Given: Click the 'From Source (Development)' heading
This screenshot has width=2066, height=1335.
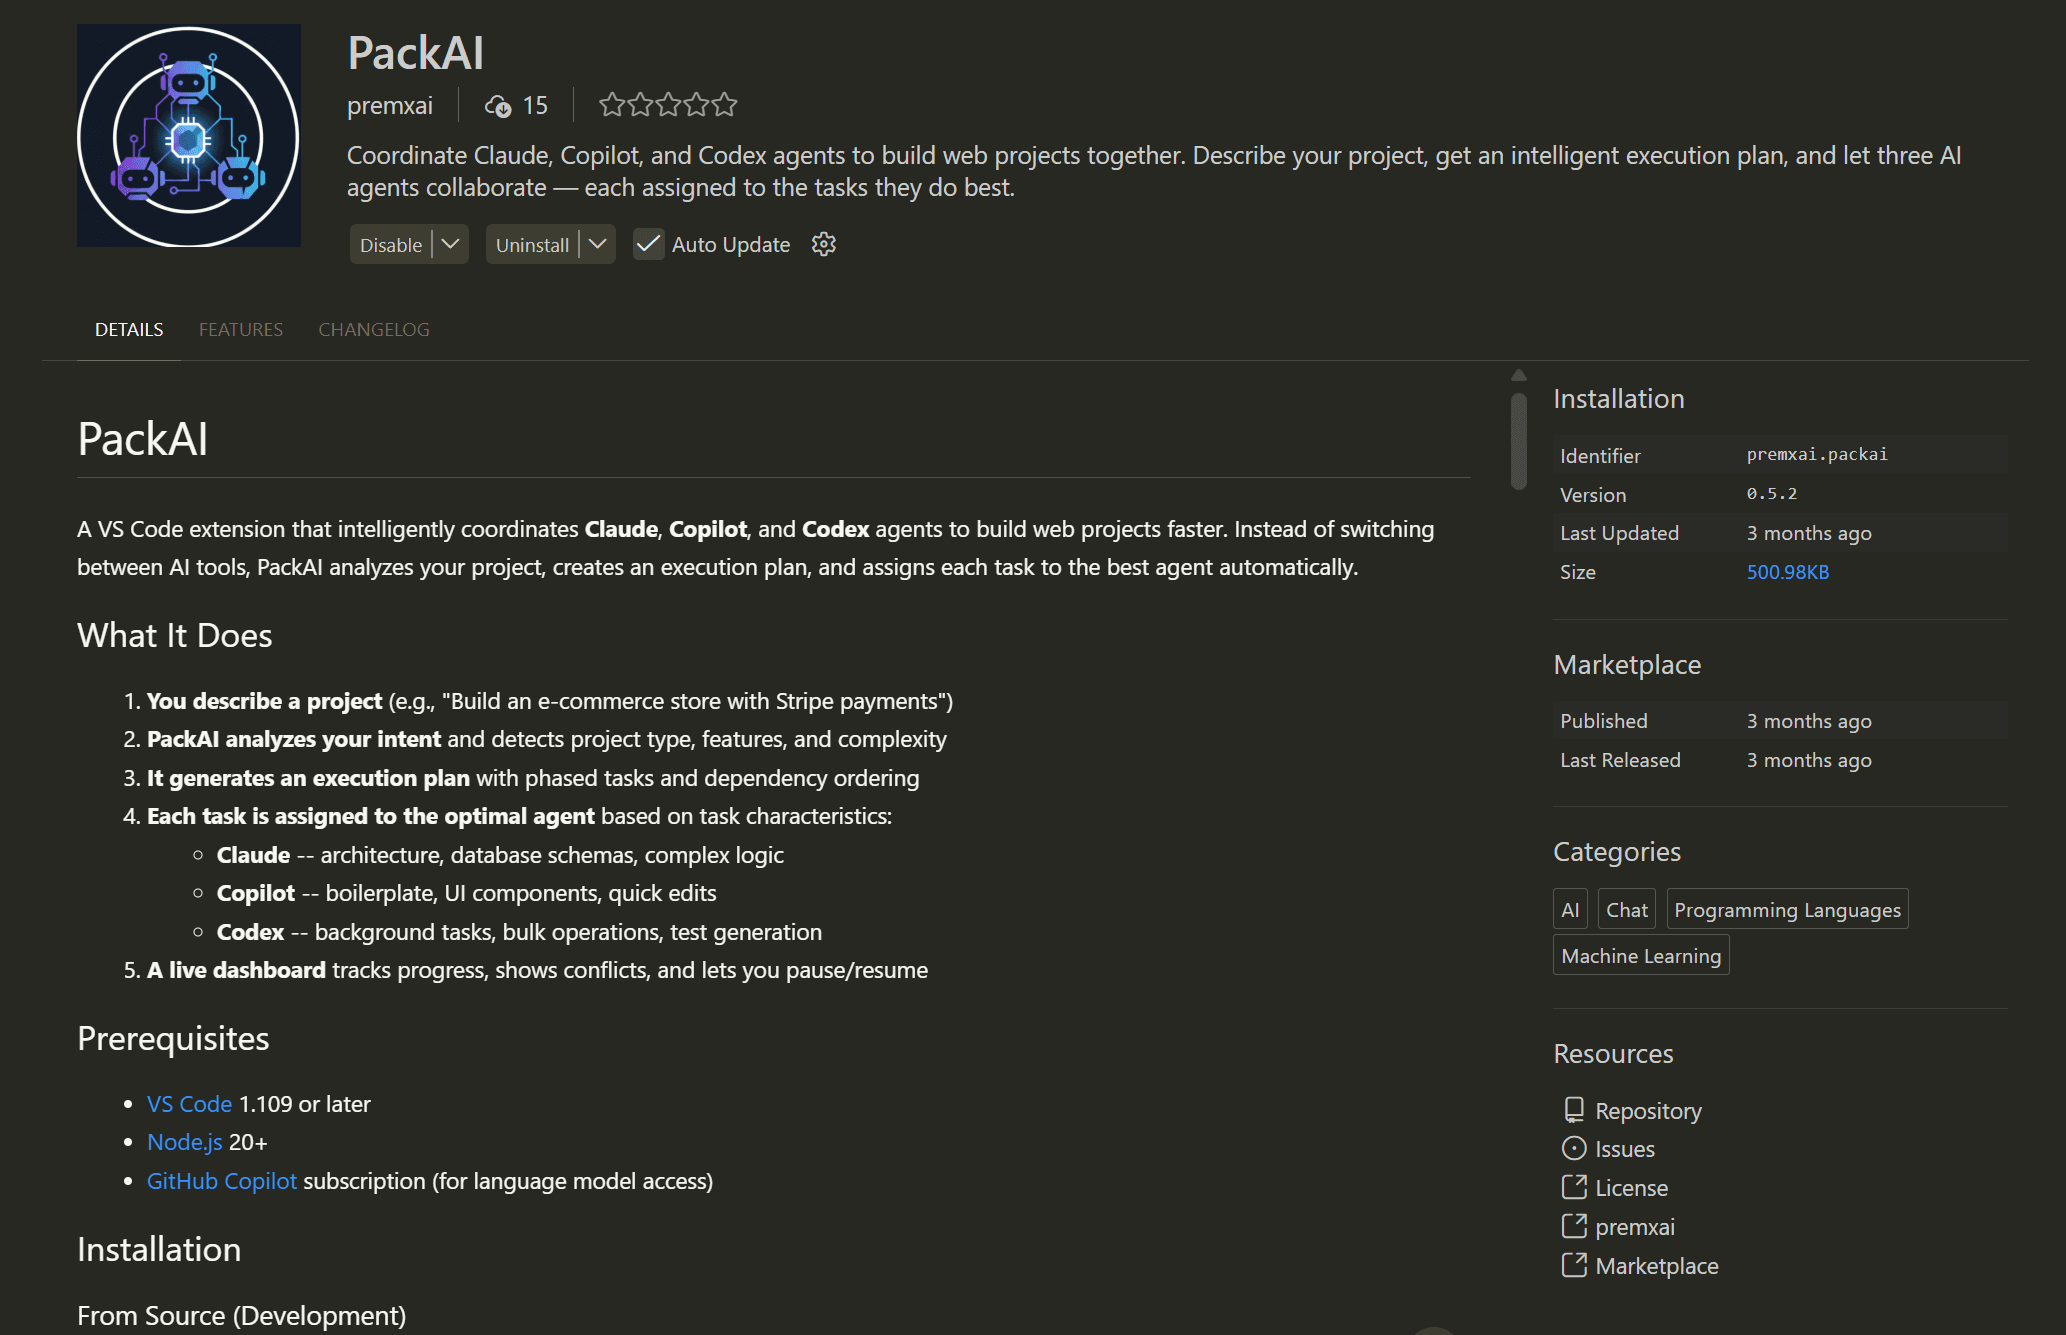Looking at the screenshot, I should (242, 1316).
